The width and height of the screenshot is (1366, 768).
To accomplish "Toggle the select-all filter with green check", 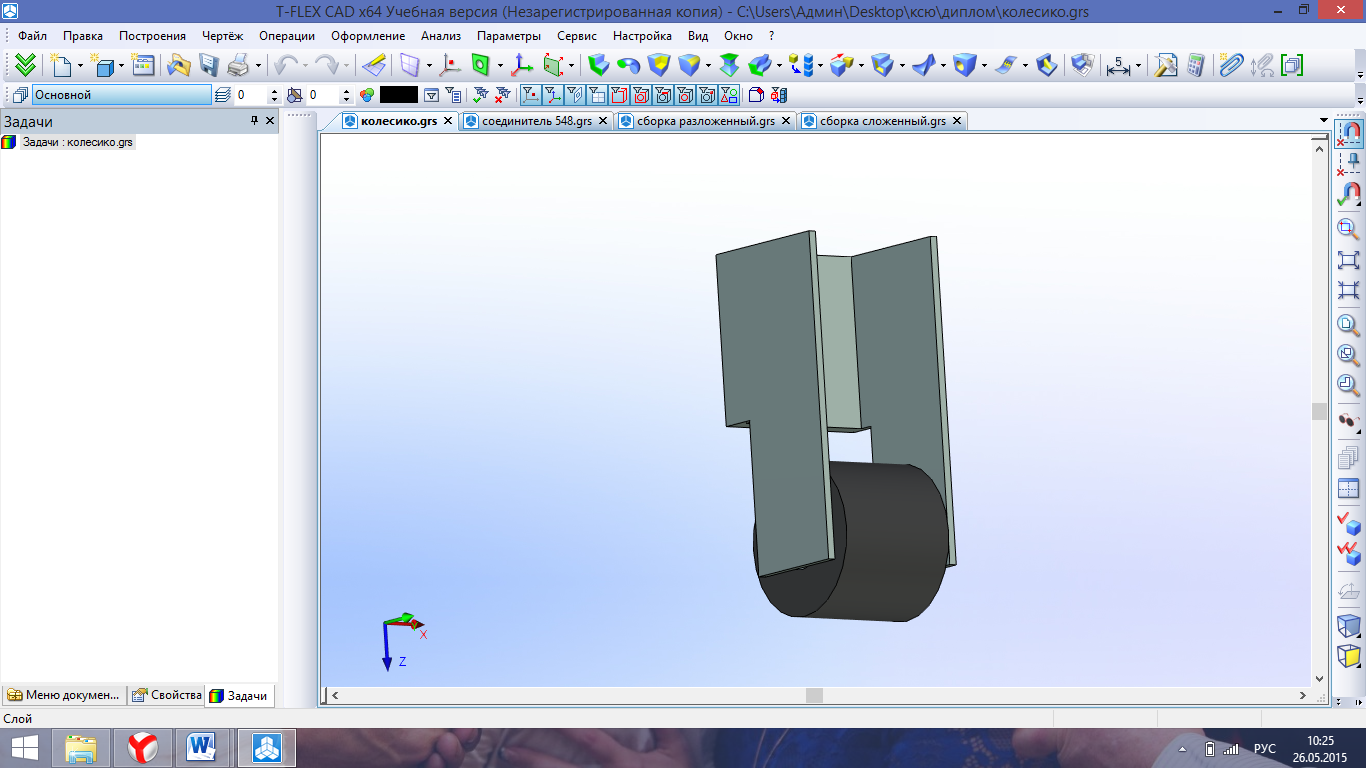I will (481, 95).
